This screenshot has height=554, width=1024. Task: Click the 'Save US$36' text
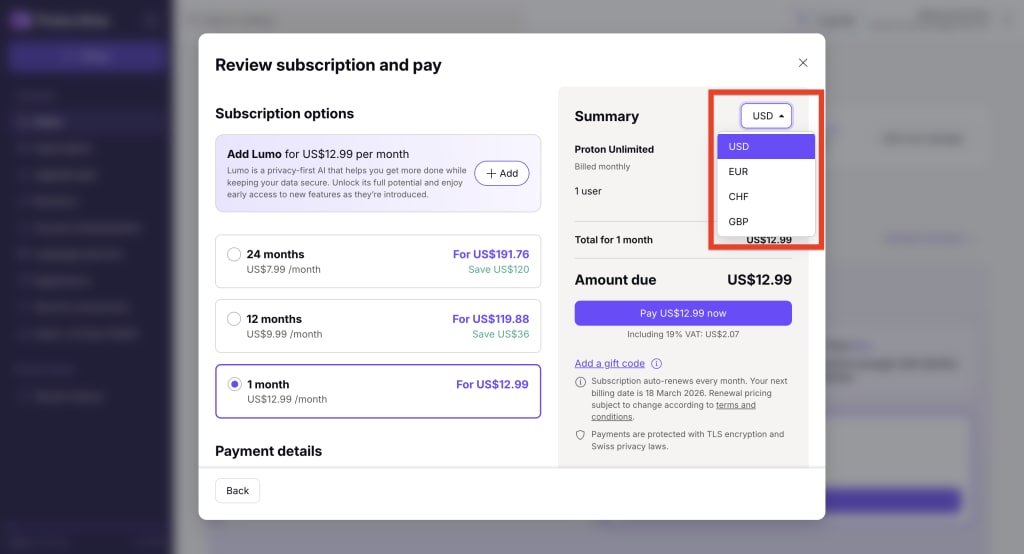(x=500, y=334)
